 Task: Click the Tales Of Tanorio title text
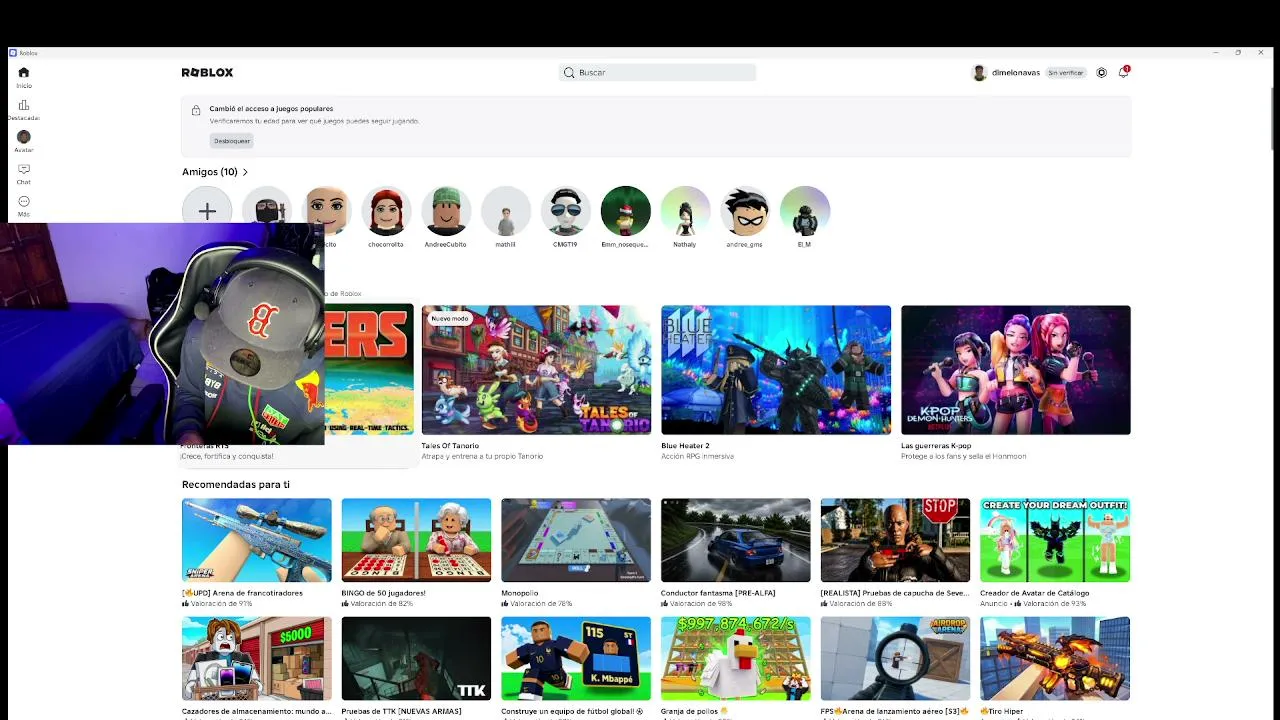point(450,446)
